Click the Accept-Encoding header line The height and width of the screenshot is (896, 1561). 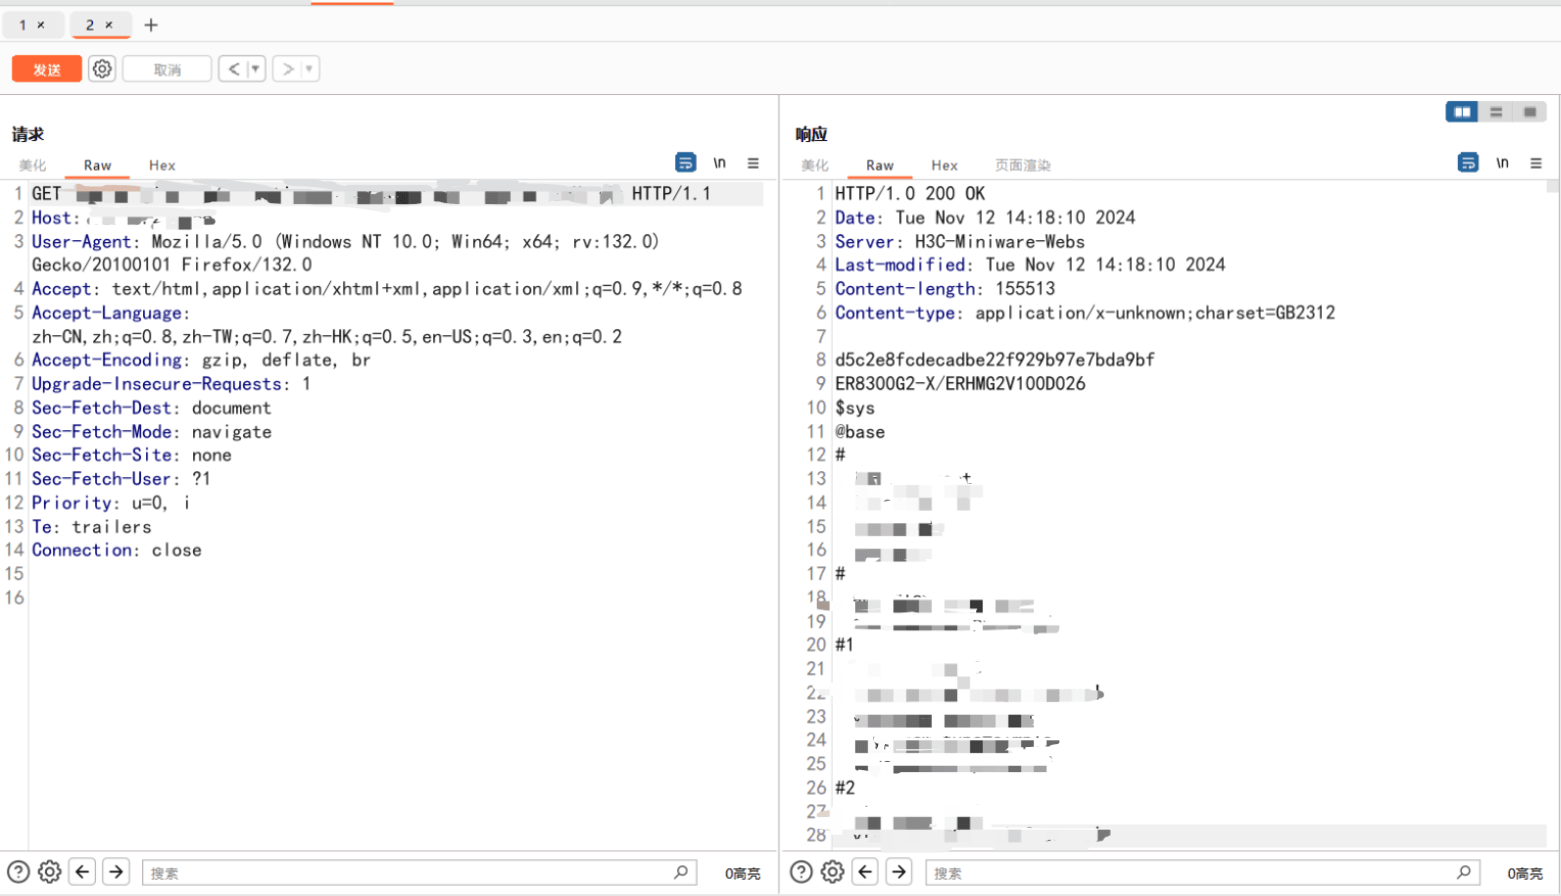pyautogui.click(x=201, y=360)
